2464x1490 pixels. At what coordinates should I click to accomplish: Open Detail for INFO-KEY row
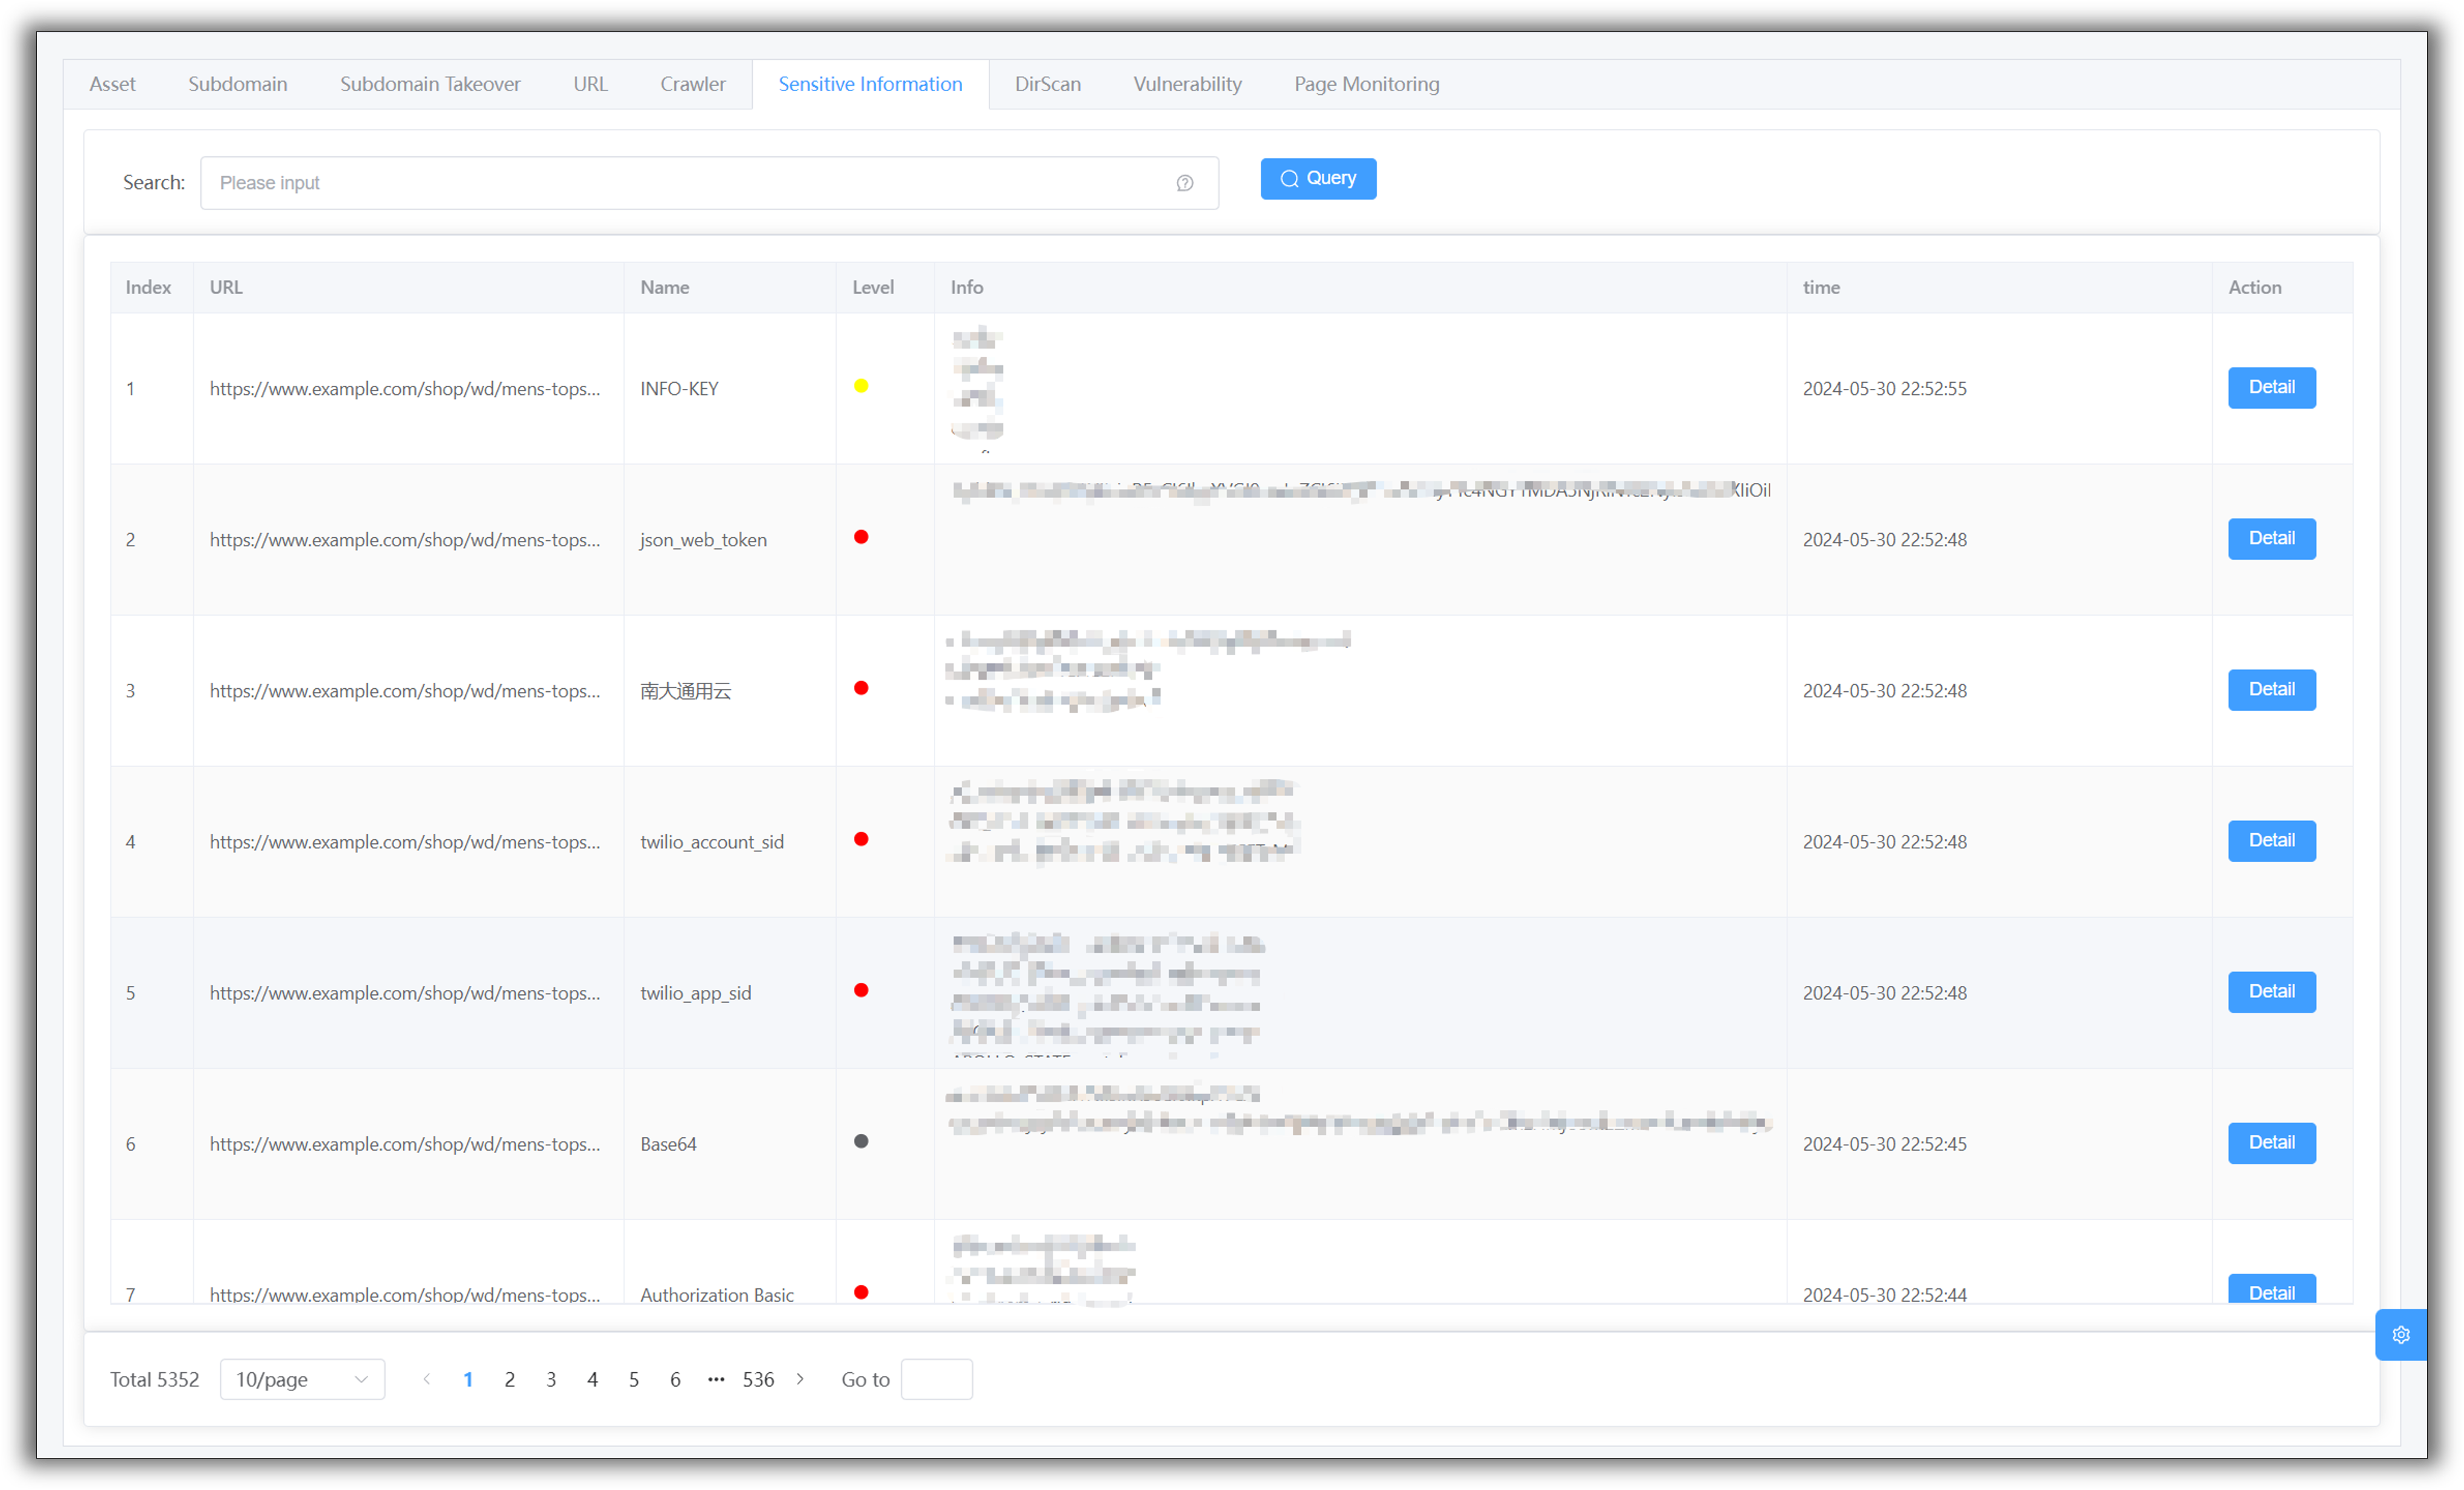[2271, 387]
